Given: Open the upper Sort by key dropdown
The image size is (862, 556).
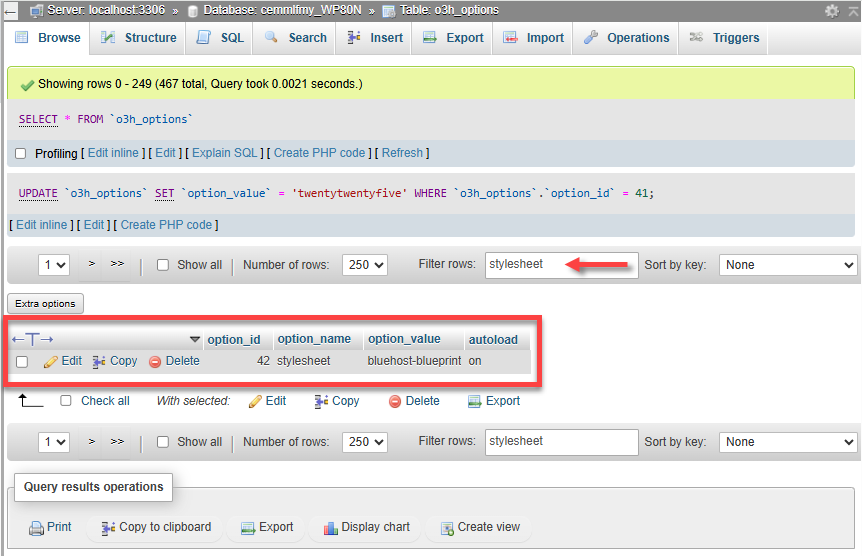Looking at the screenshot, I should pos(788,265).
